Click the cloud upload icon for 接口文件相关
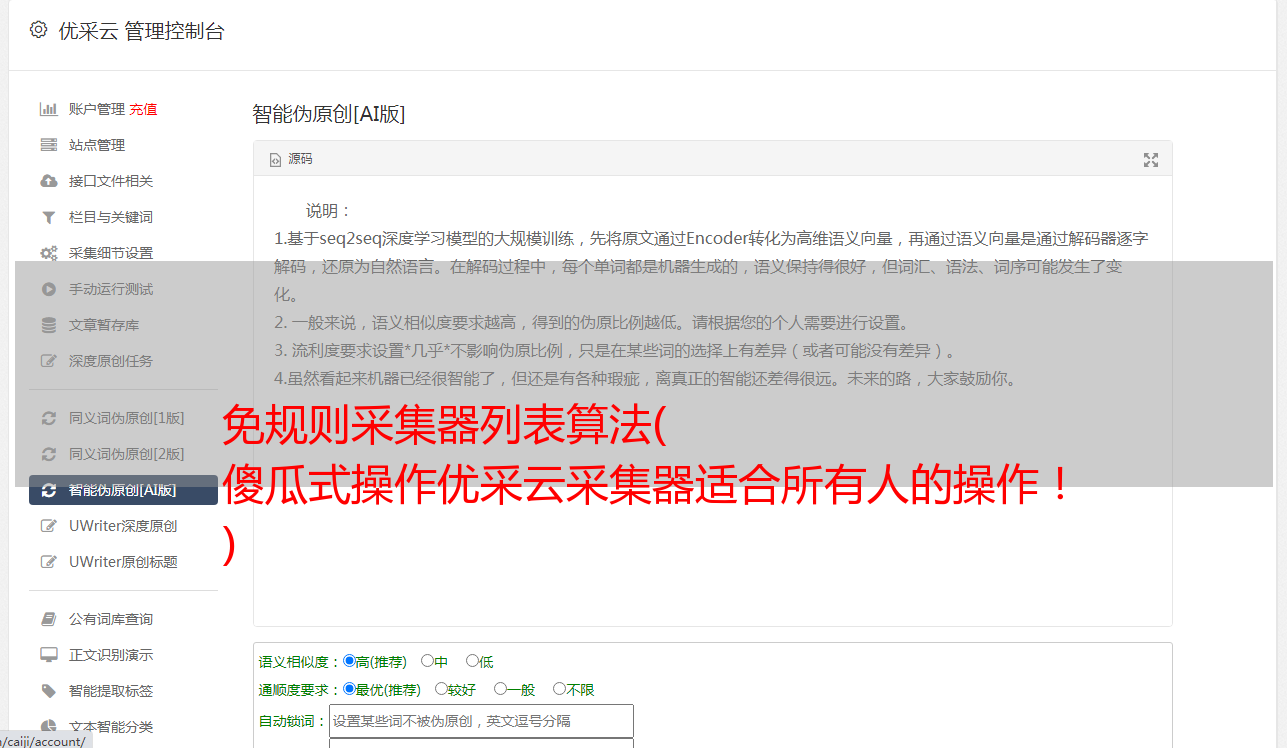Image resolution: width=1287 pixels, height=748 pixels. tap(48, 181)
